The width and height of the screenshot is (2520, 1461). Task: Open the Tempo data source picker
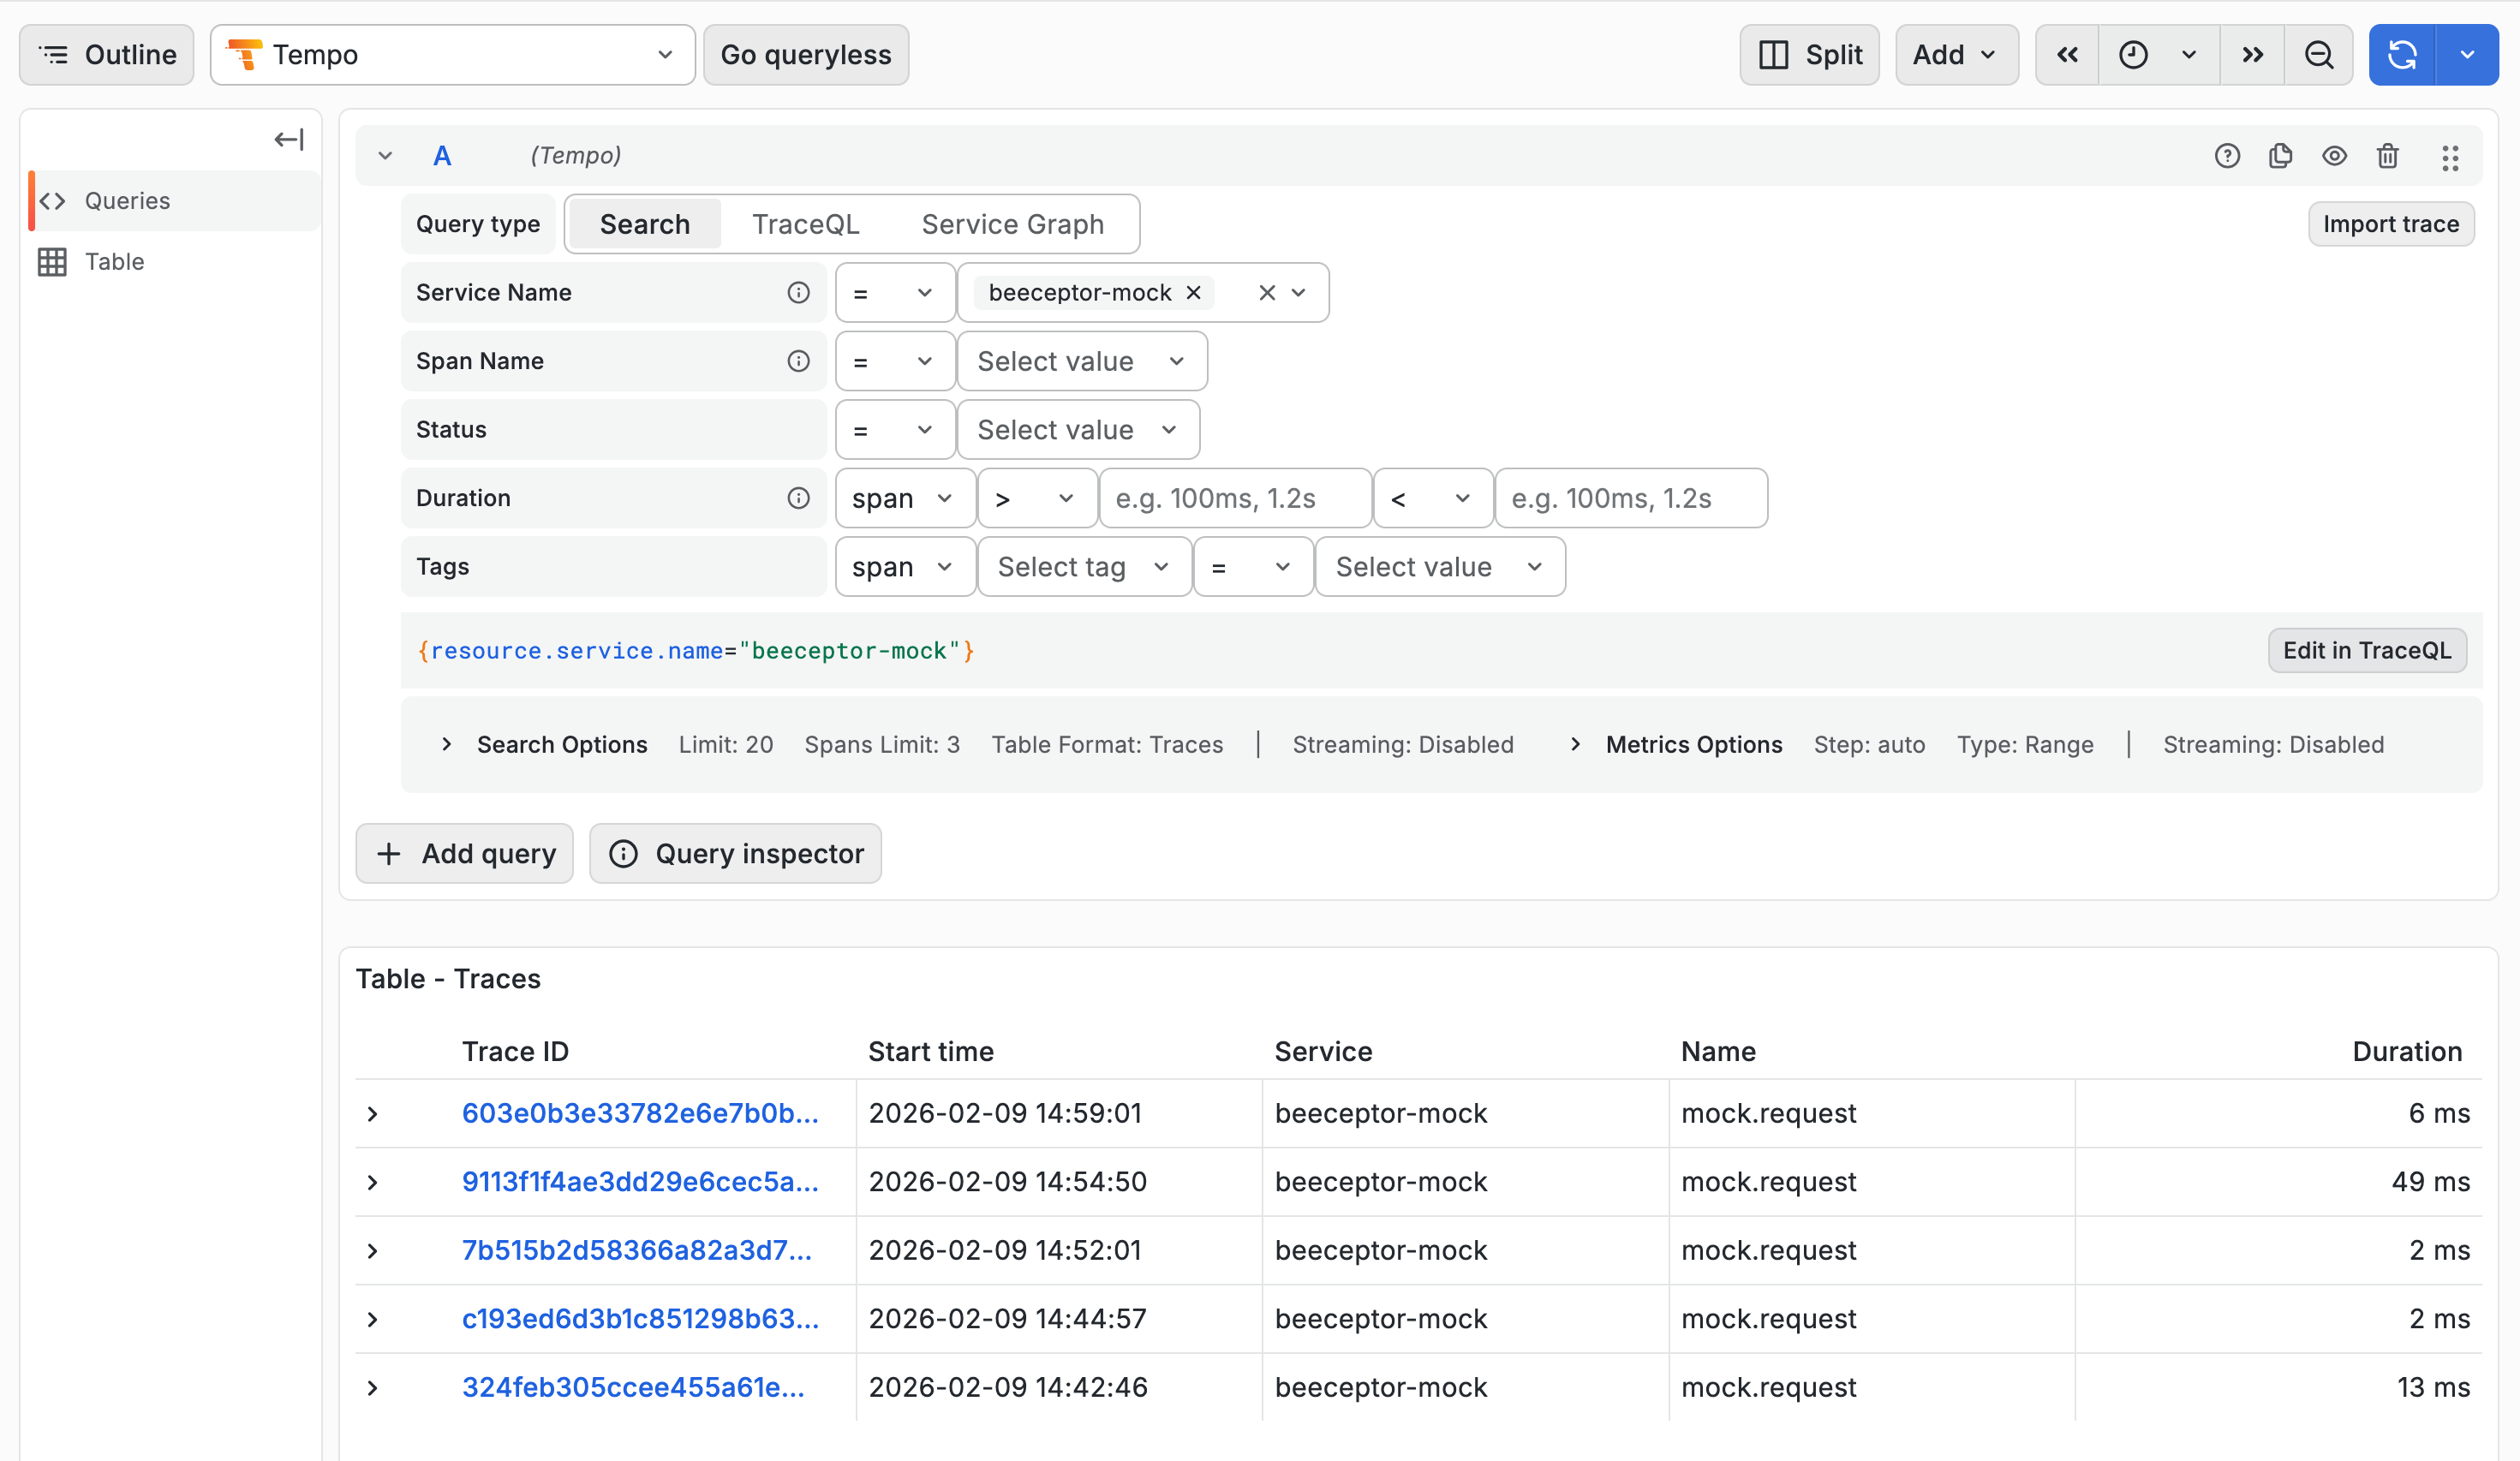click(x=451, y=54)
